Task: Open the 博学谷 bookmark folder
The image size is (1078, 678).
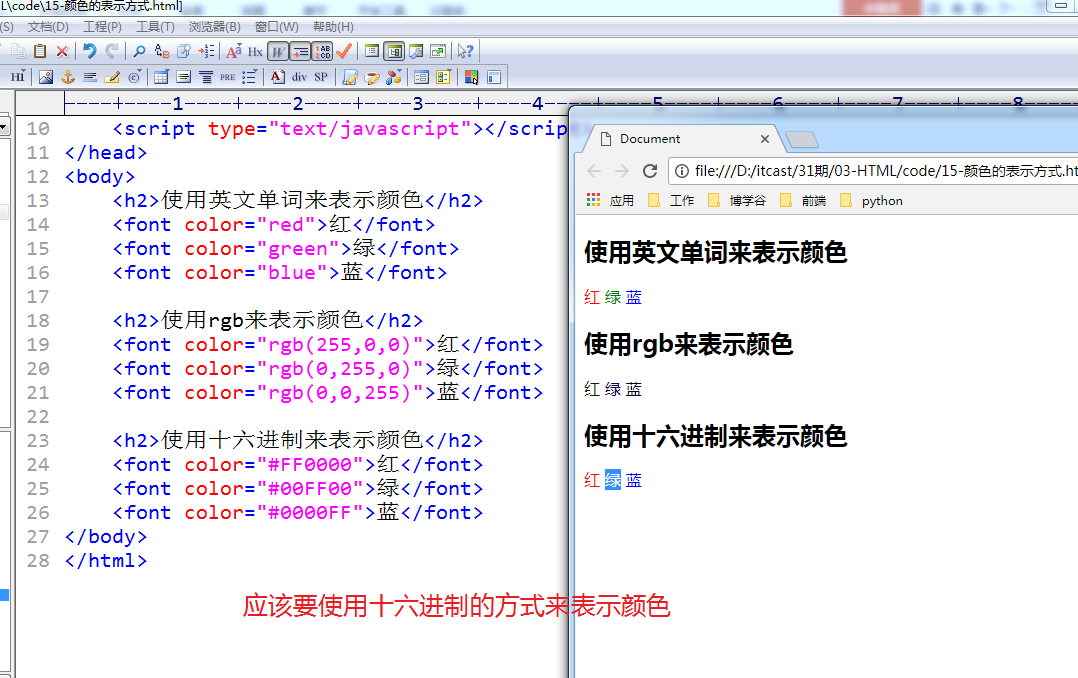Action: 736,201
